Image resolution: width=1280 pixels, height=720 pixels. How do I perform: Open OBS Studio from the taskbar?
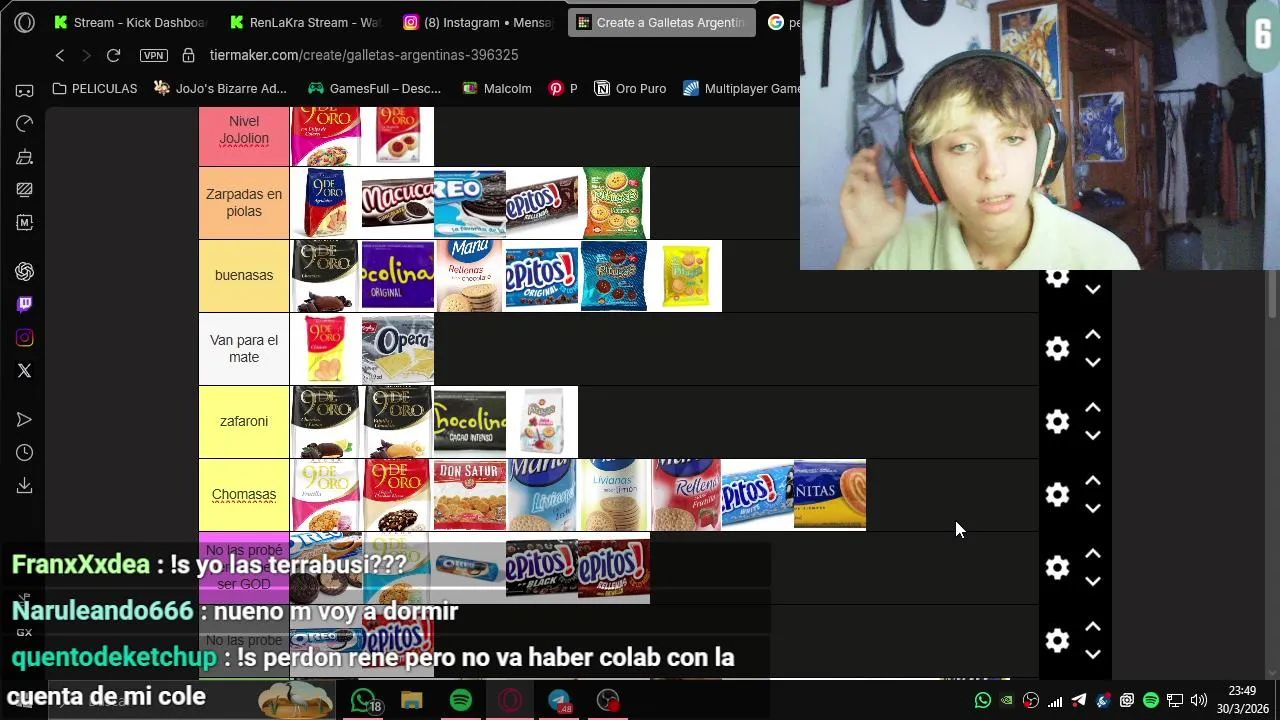pyautogui.click(x=608, y=700)
